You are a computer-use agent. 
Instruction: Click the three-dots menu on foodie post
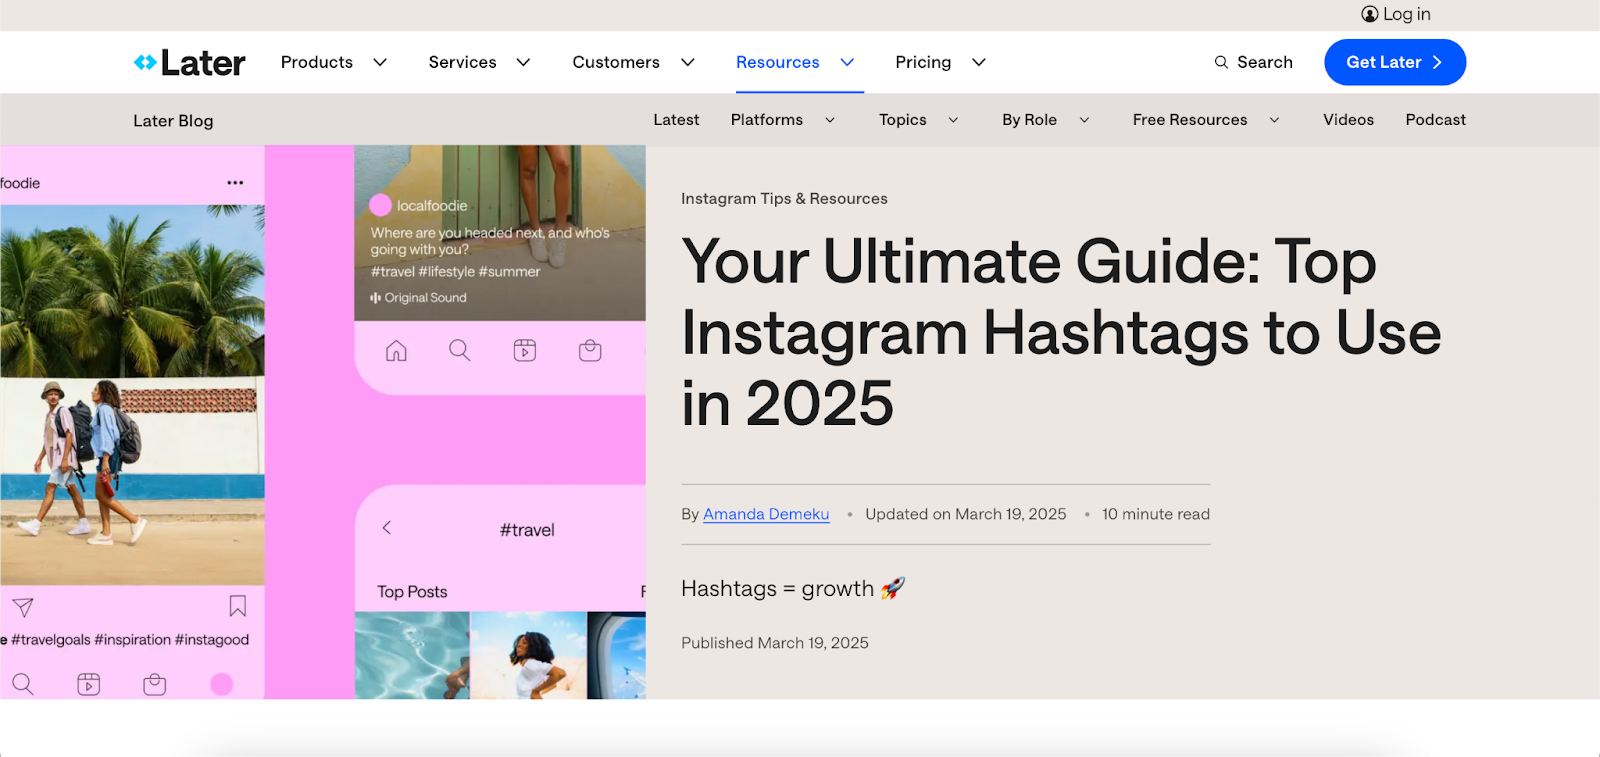pyautogui.click(x=235, y=183)
